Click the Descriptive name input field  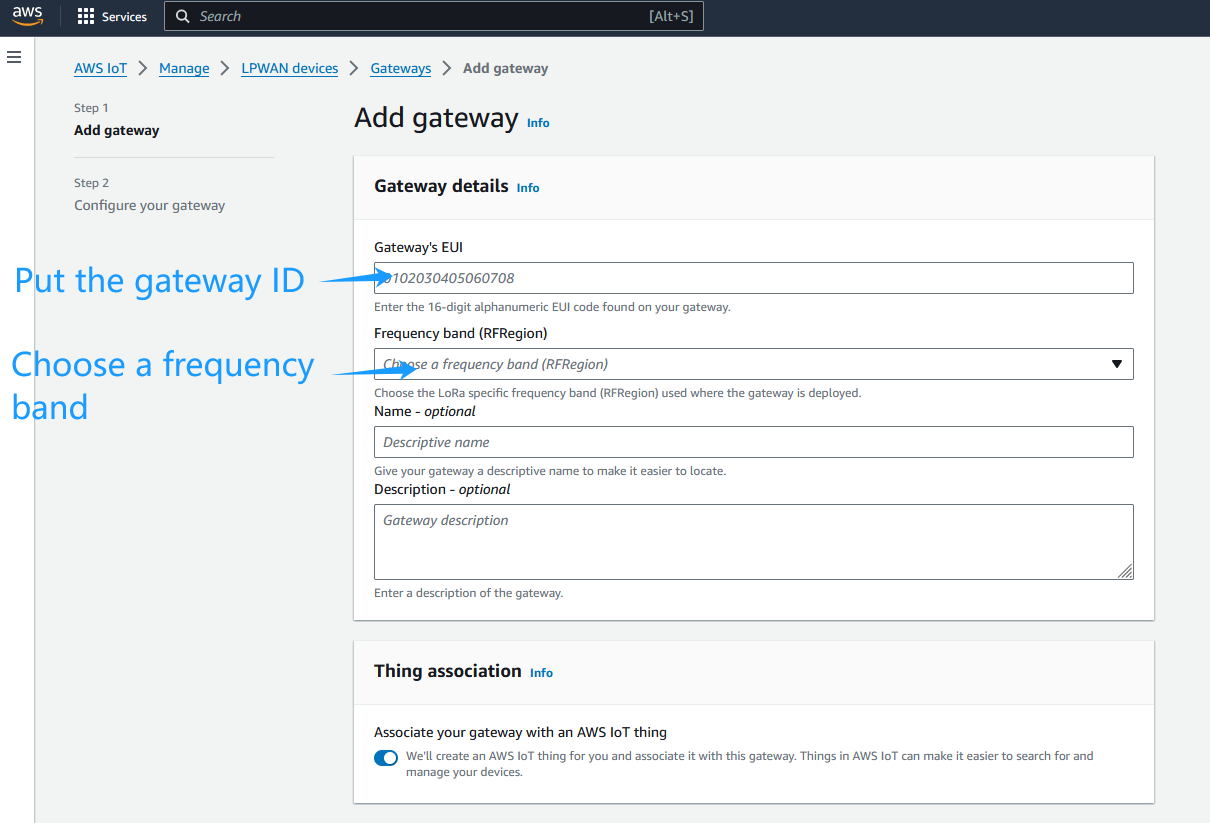(x=754, y=442)
